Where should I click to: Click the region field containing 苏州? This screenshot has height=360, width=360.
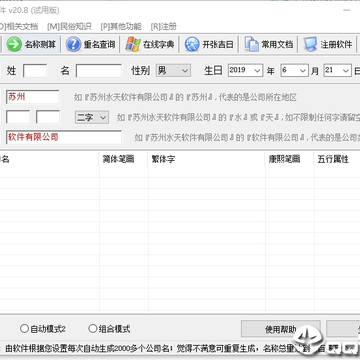click(33, 97)
